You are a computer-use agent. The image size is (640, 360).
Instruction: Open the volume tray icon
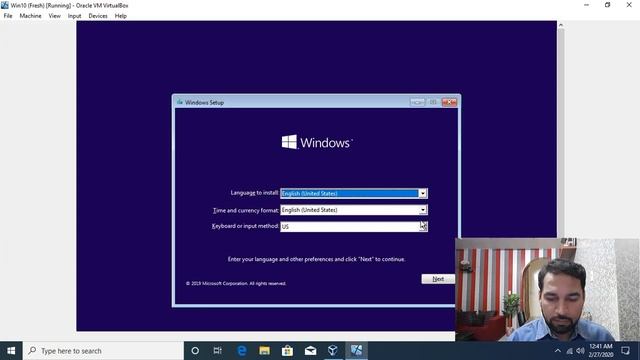(x=580, y=351)
